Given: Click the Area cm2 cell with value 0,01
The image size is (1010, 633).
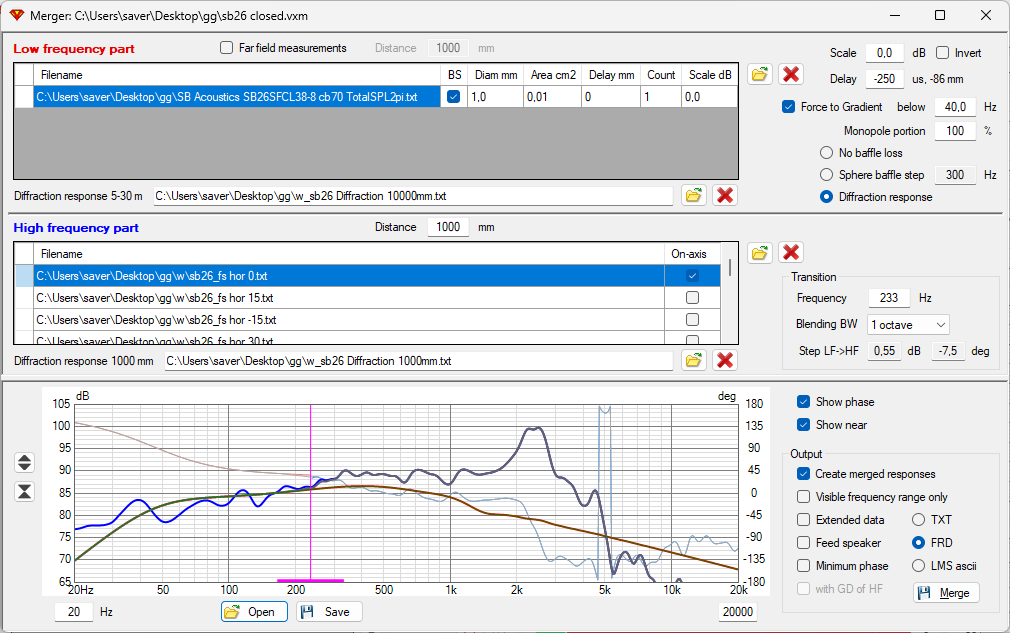Looking at the screenshot, I should [x=553, y=97].
